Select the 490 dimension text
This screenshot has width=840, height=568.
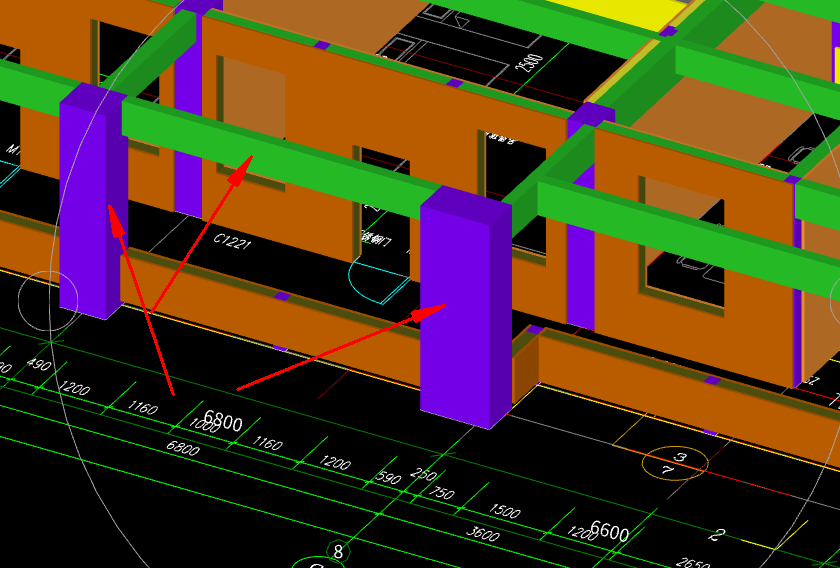point(39,365)
